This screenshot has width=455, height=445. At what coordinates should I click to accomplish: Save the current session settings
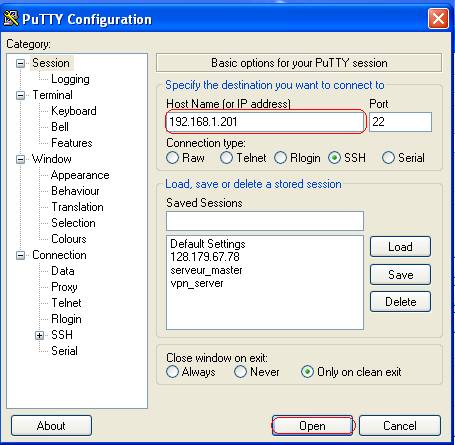tap(400, 275)
